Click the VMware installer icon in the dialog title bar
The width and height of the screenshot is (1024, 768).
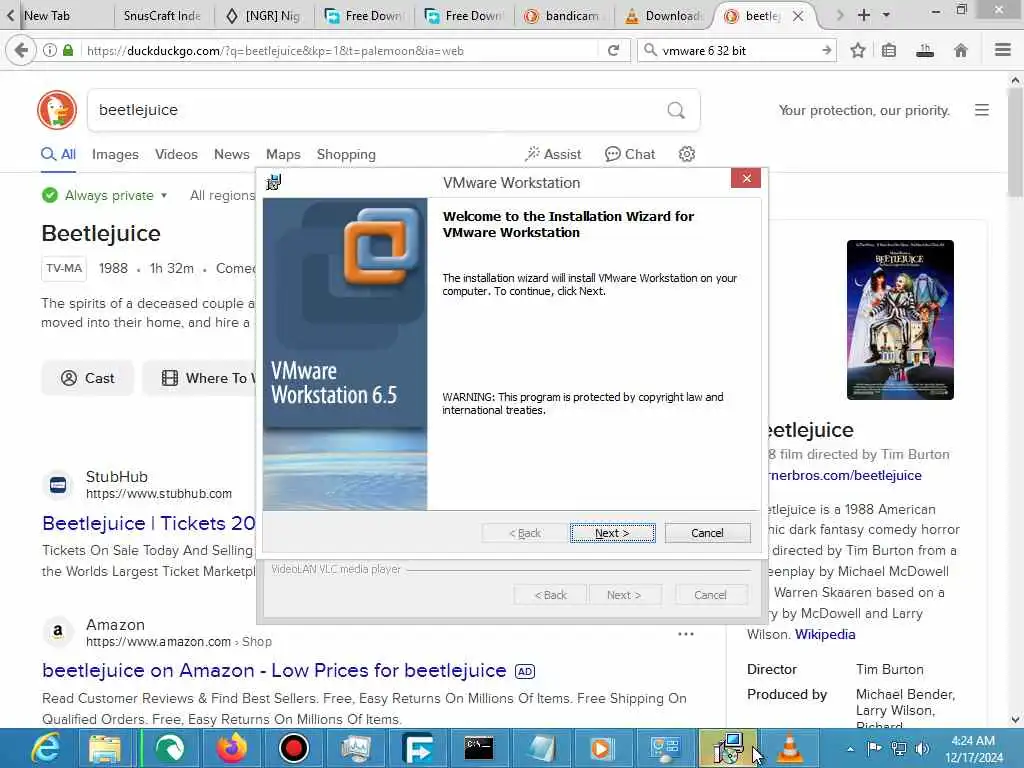point(274,182)
